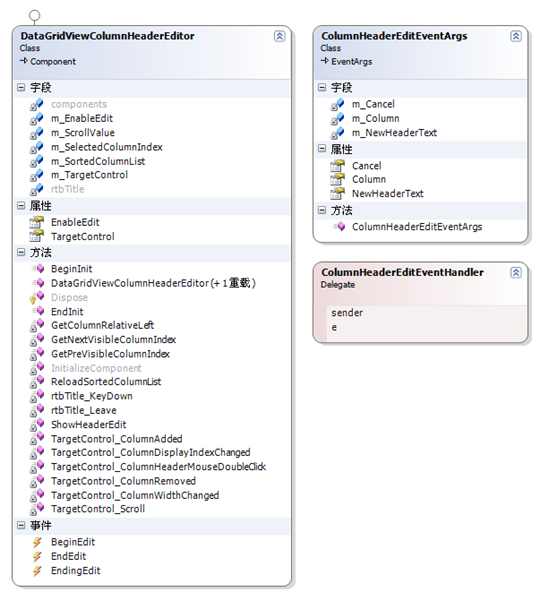Select the ColumnHeaderEditEventHandler delegate title
540x600 pixels.
point(402,272)
